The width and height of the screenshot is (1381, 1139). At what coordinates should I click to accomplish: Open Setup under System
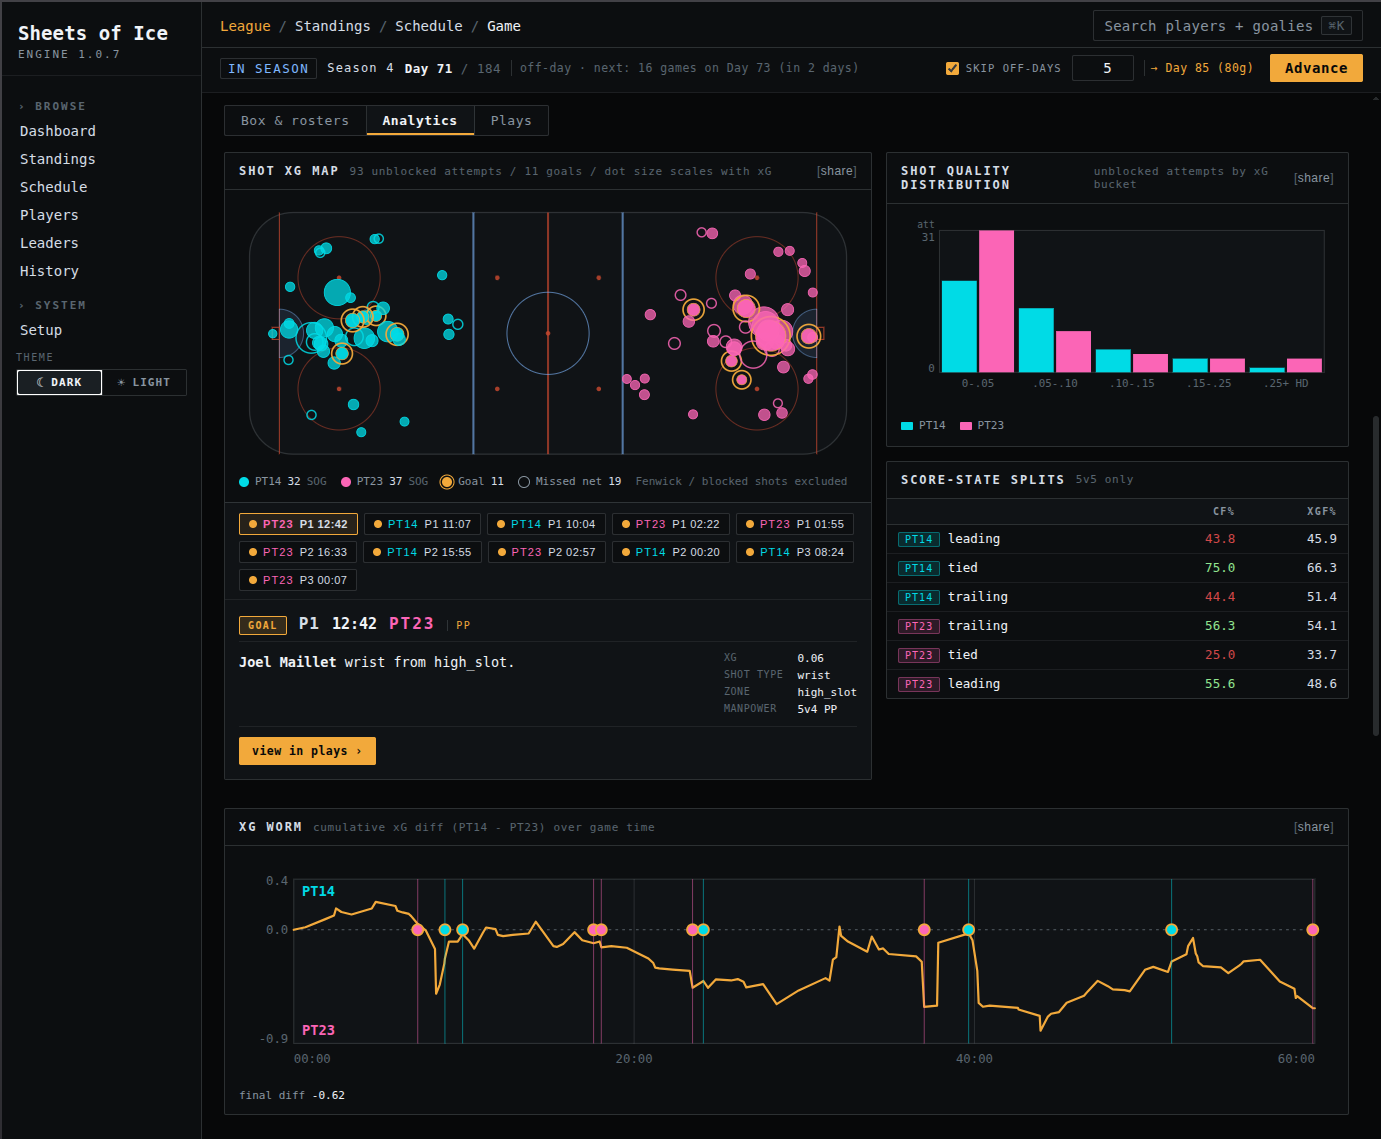tap(41, 330)
